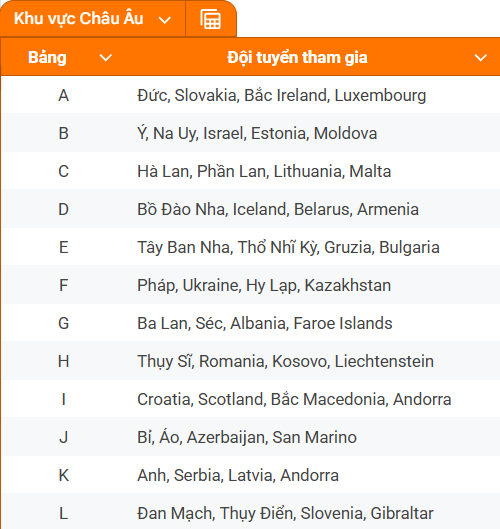Select group G letter cell
The image size is (500, 529).
(x=63, y=323)
